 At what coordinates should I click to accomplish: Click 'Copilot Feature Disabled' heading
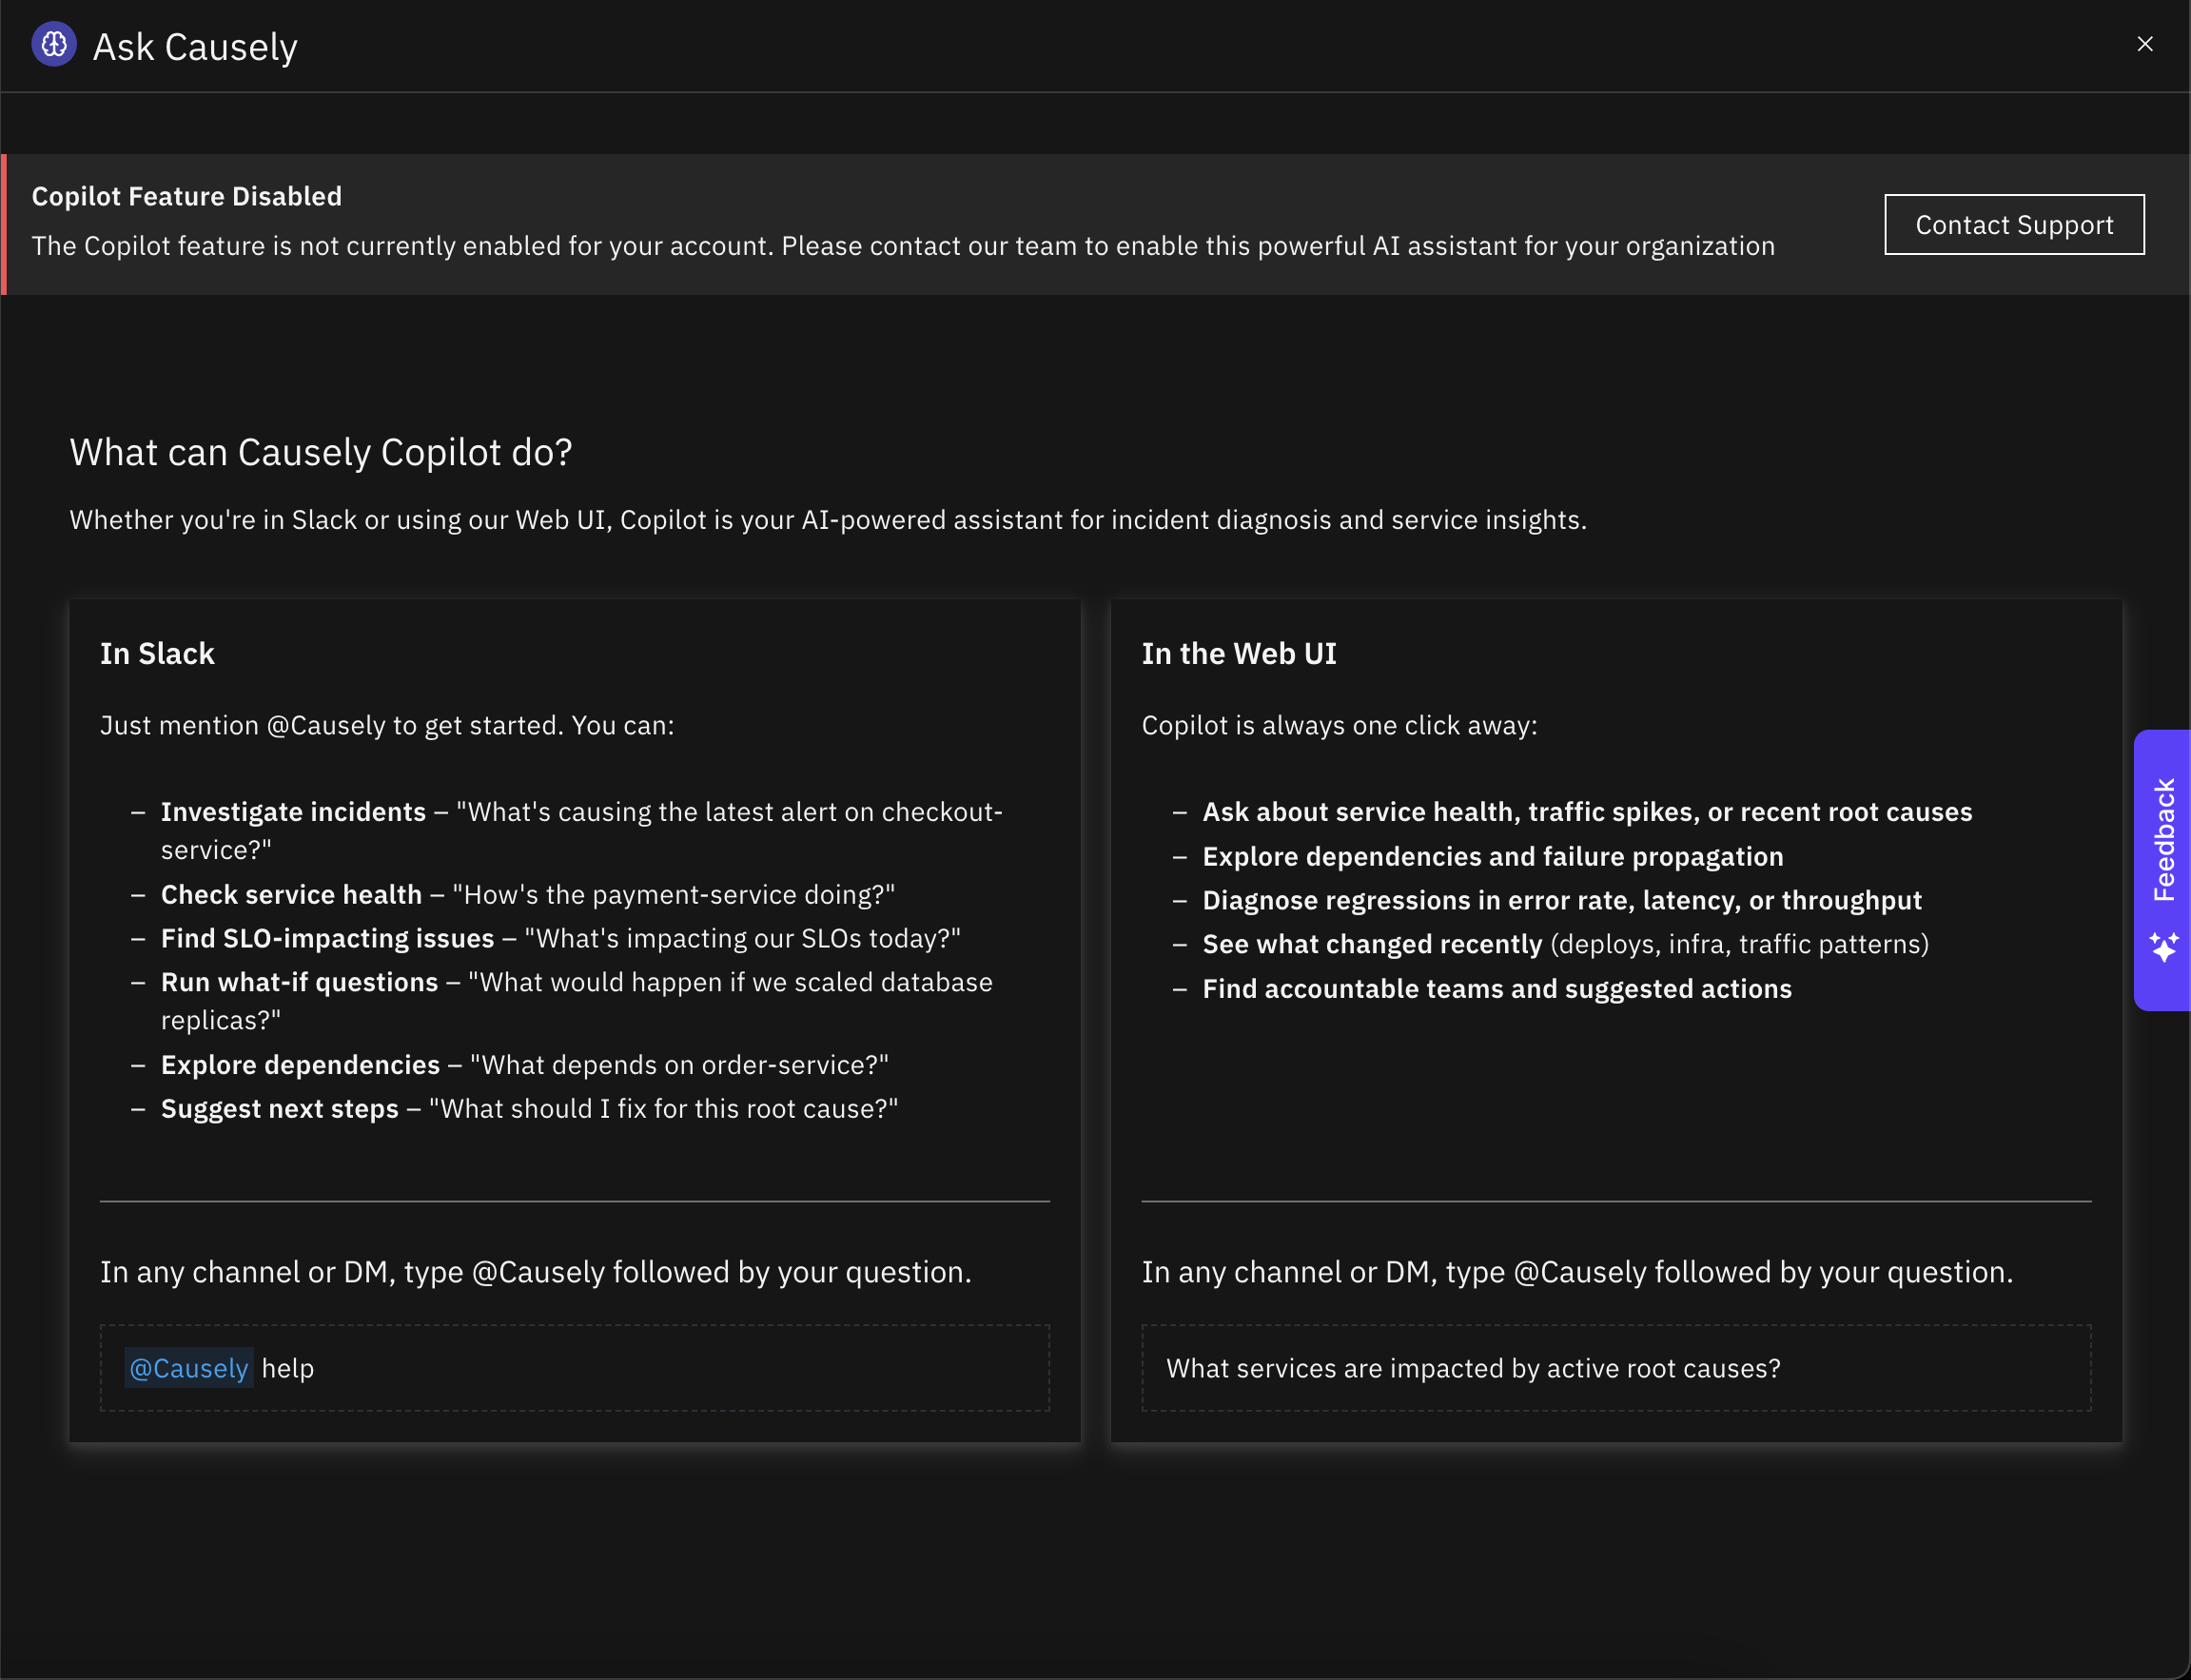187,196
